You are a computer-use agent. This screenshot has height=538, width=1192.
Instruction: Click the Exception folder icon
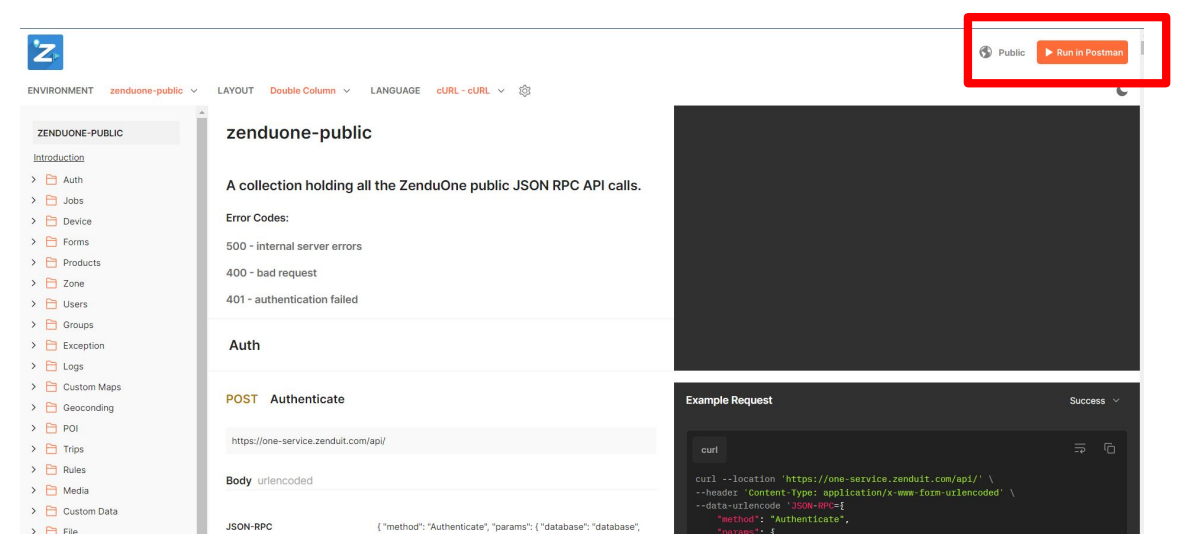[x=52, y=346]
